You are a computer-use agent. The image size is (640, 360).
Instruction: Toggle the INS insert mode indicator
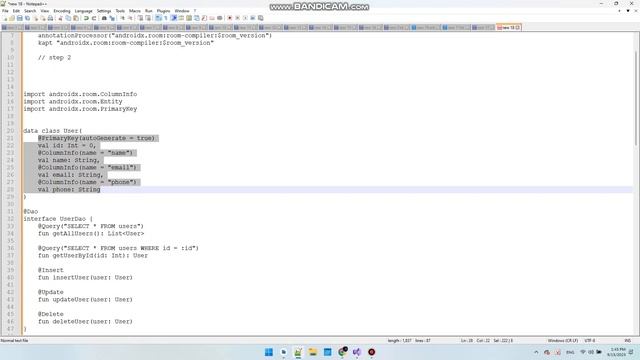627,340
